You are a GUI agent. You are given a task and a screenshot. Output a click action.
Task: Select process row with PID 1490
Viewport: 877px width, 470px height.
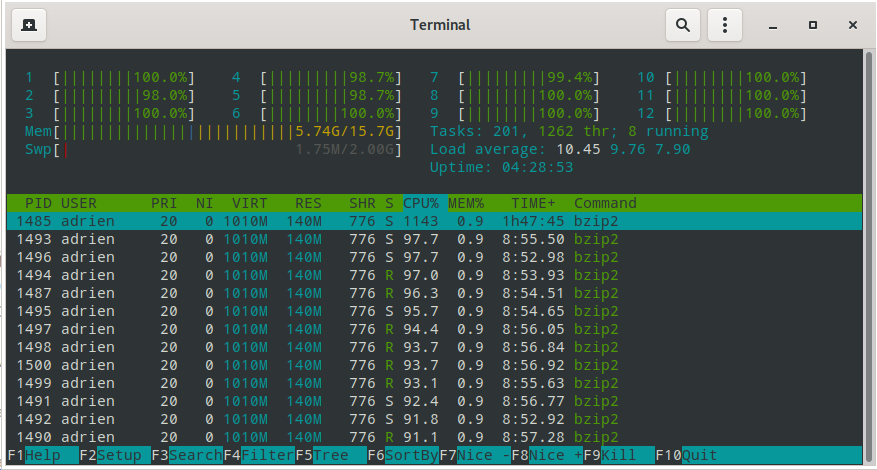434,437
